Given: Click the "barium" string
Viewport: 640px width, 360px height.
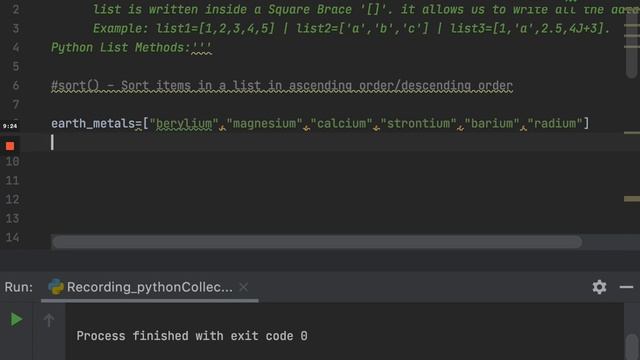Looking at the screenshot, I should click(x=492, y=123).
